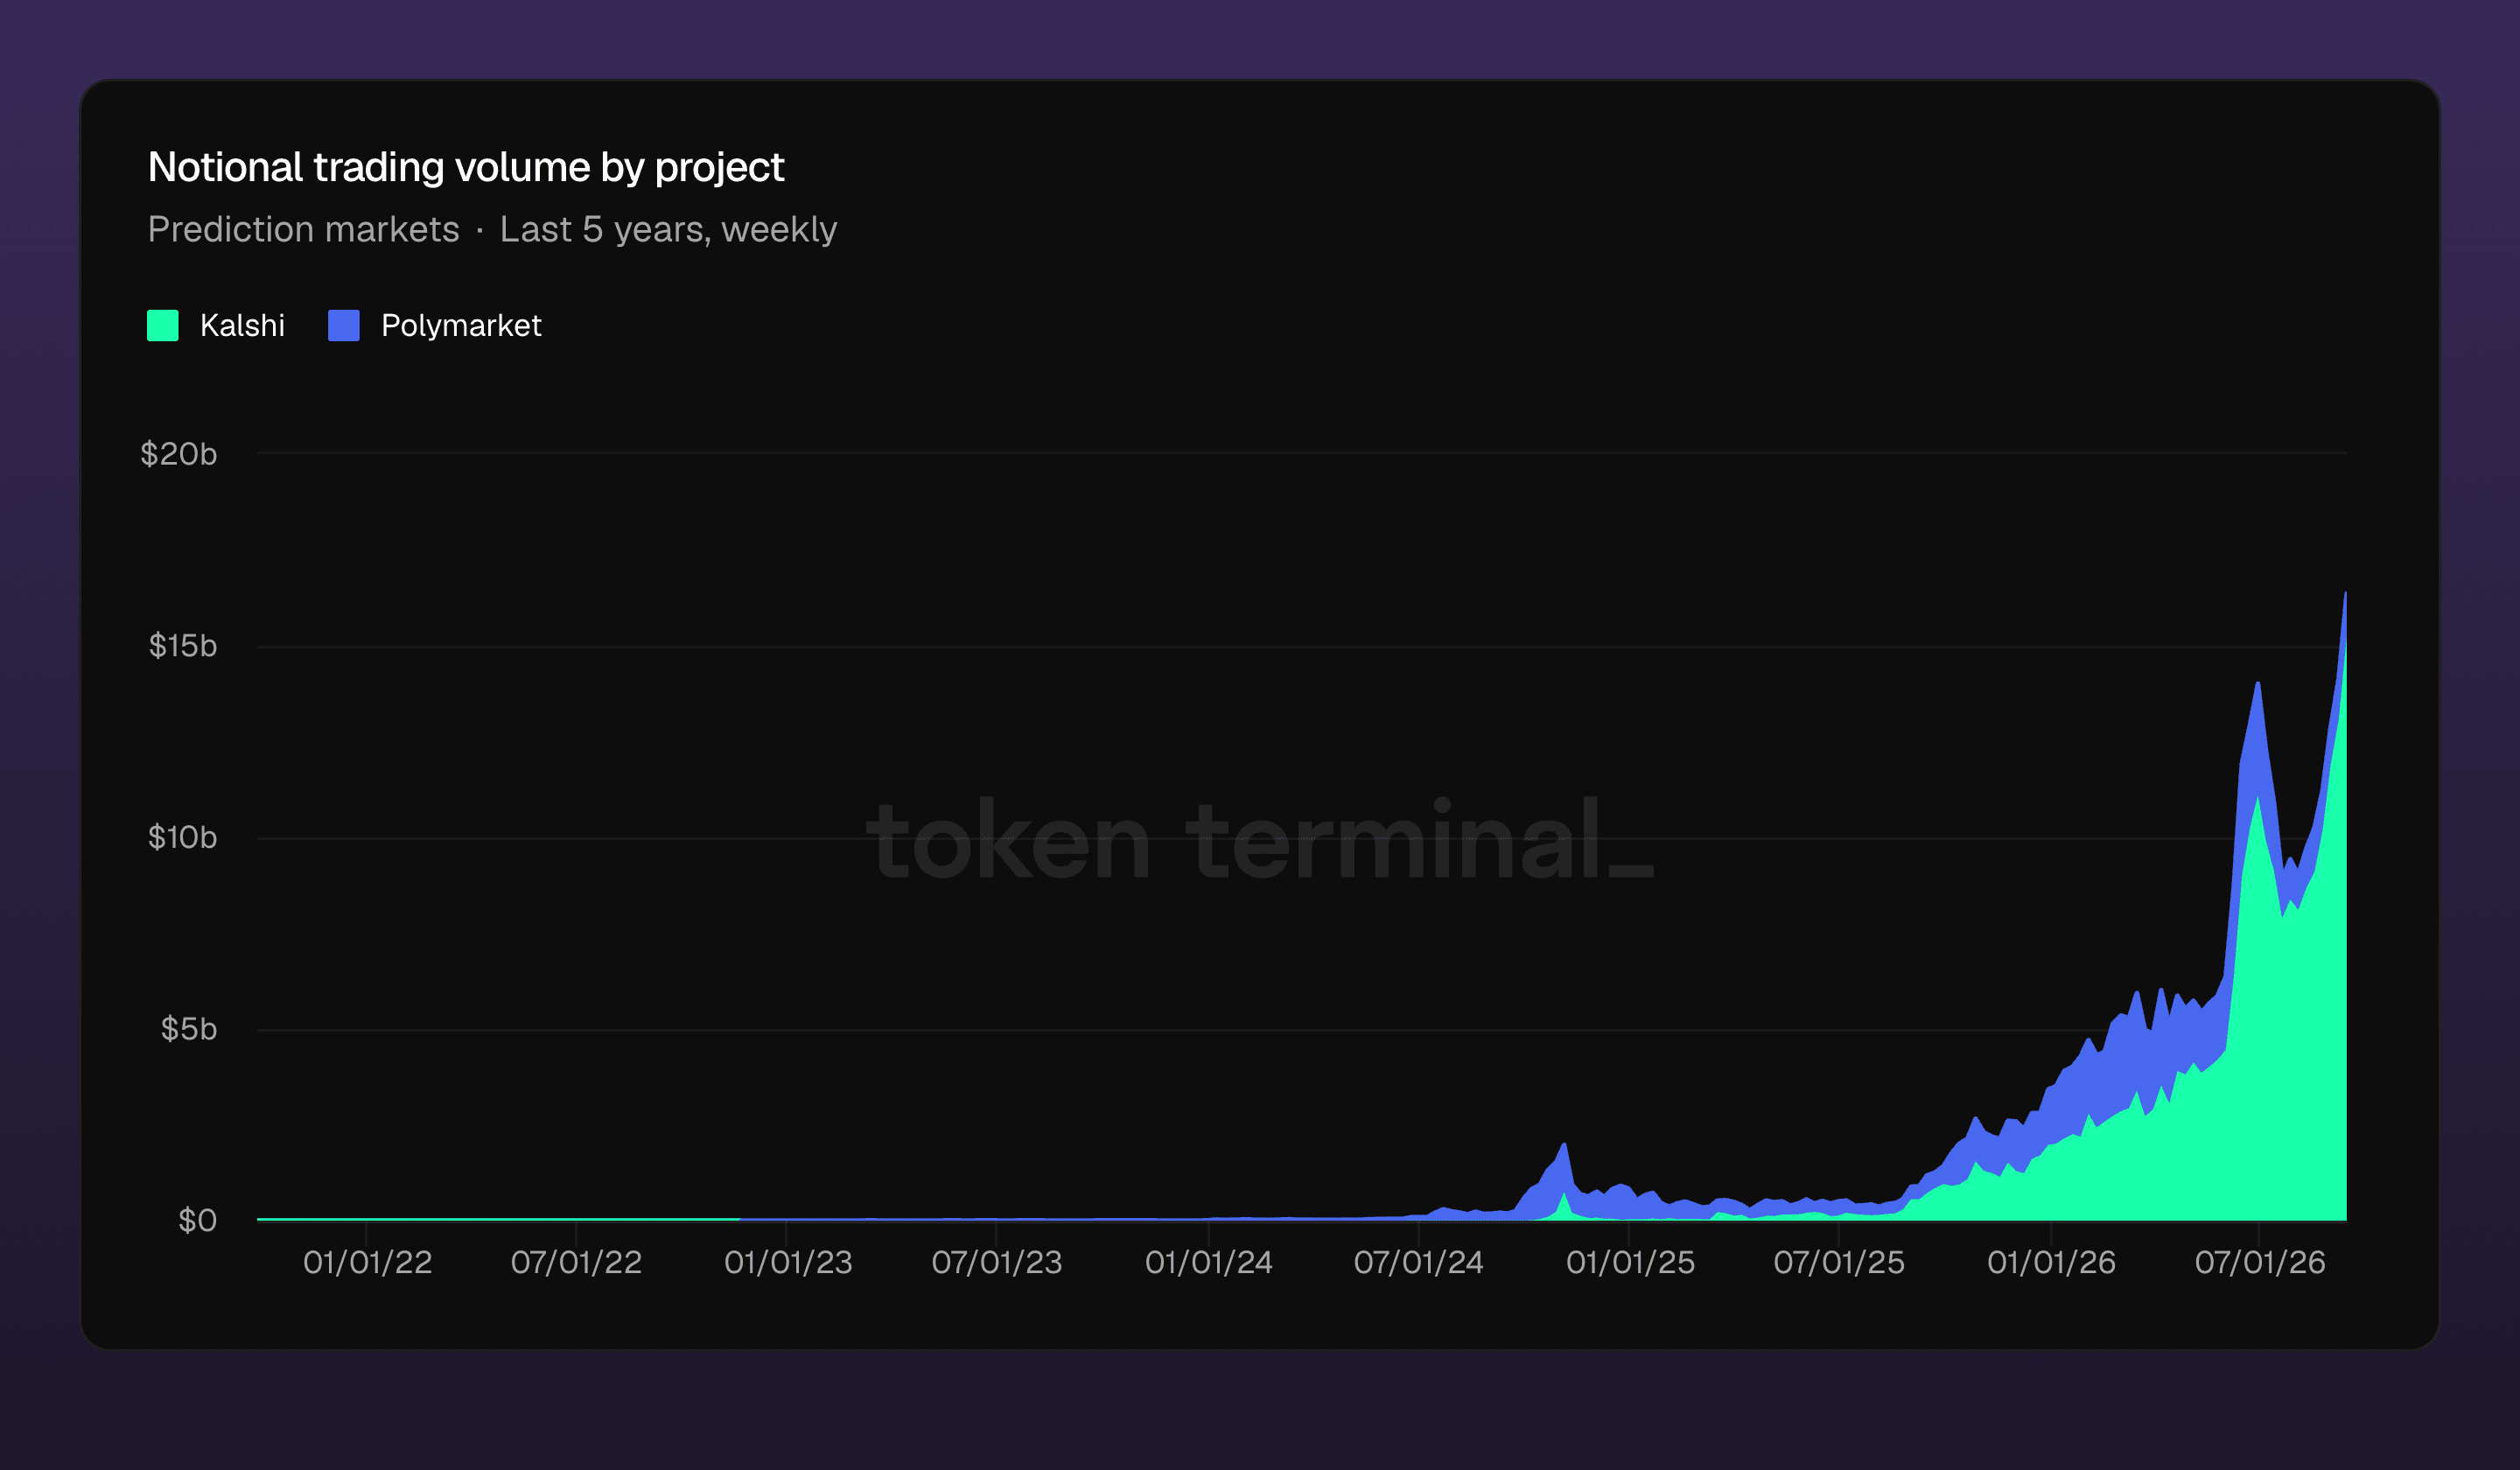This screenshot has width=2520, height=1470.
Task: Click the $5b y-axis label
Action: [x=189, y=1029]
